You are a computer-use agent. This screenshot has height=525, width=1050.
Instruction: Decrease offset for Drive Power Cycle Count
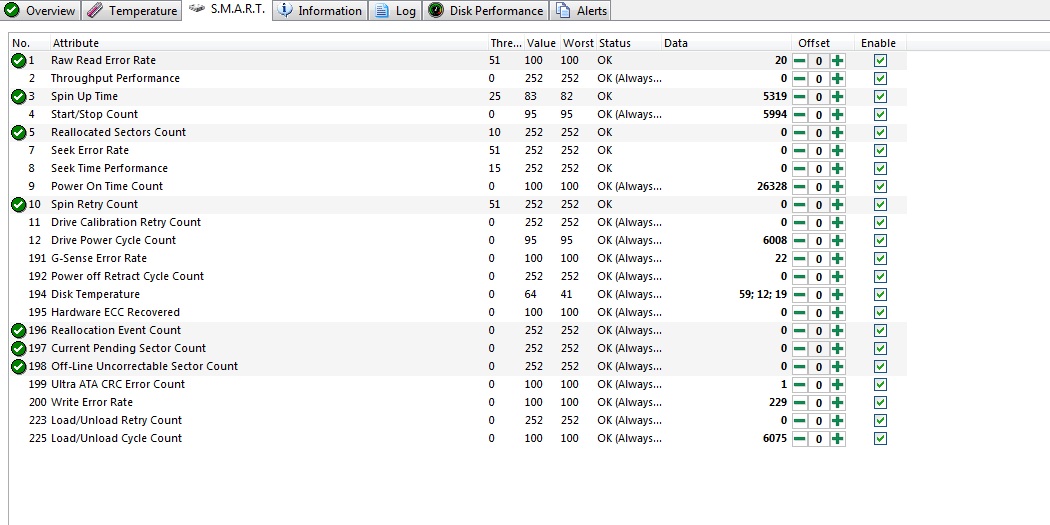tap(800, 241)
